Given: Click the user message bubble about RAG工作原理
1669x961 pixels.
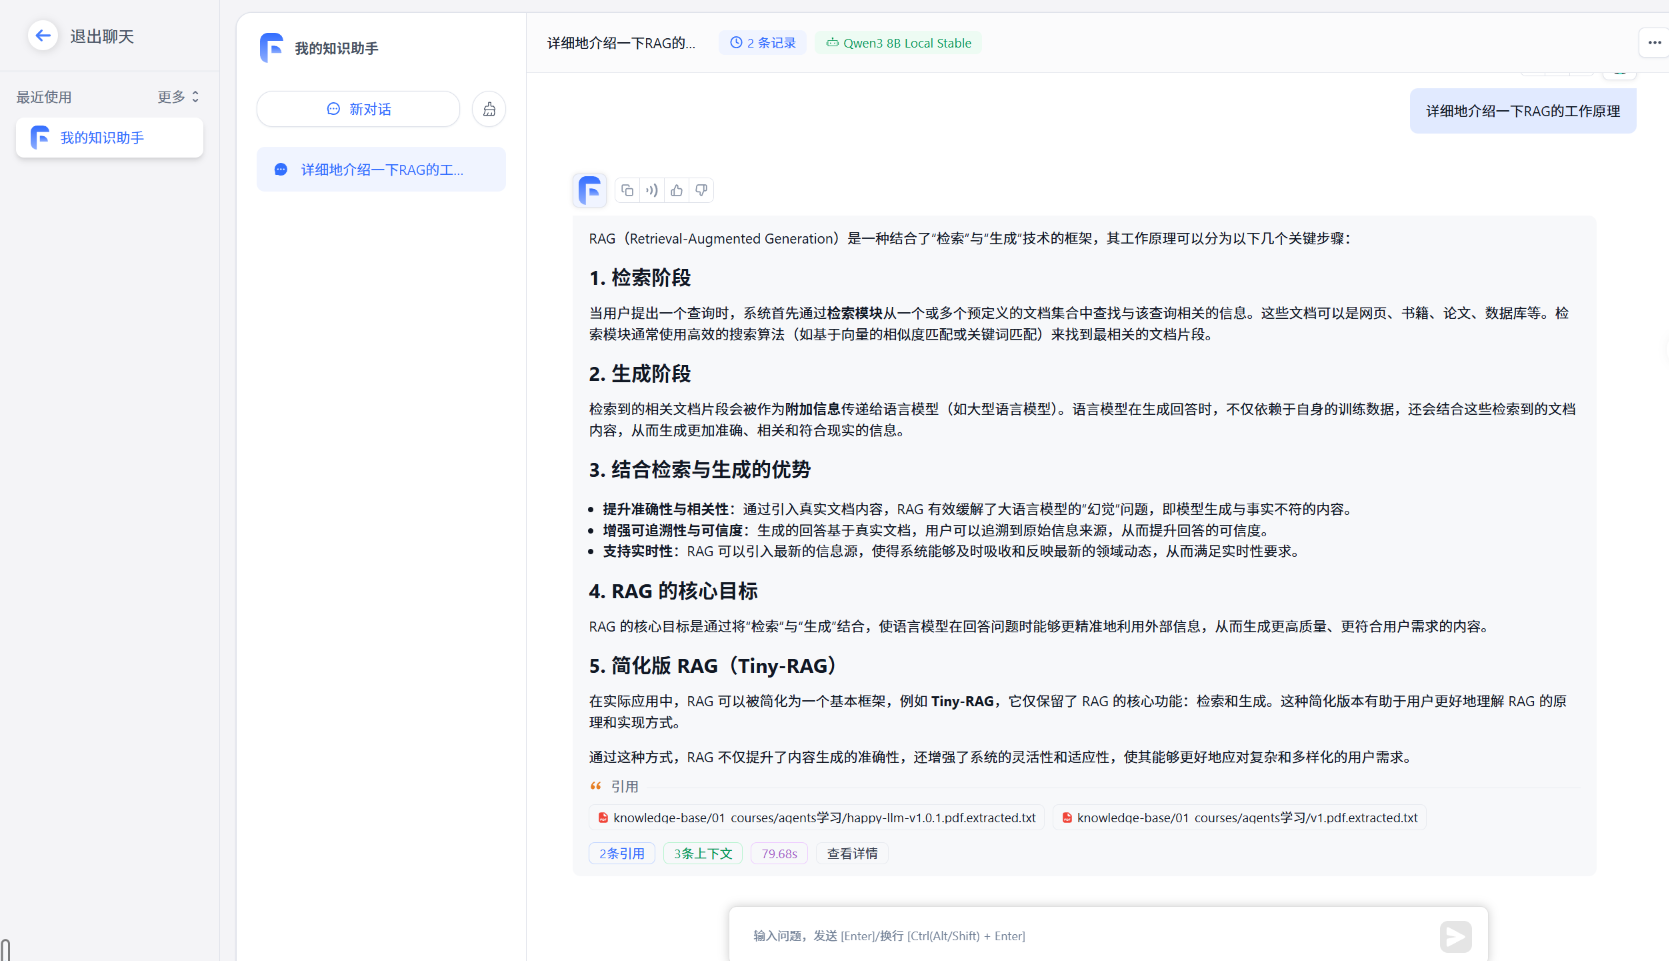Looking at the screenshot, I should [x=1523, y=111].
